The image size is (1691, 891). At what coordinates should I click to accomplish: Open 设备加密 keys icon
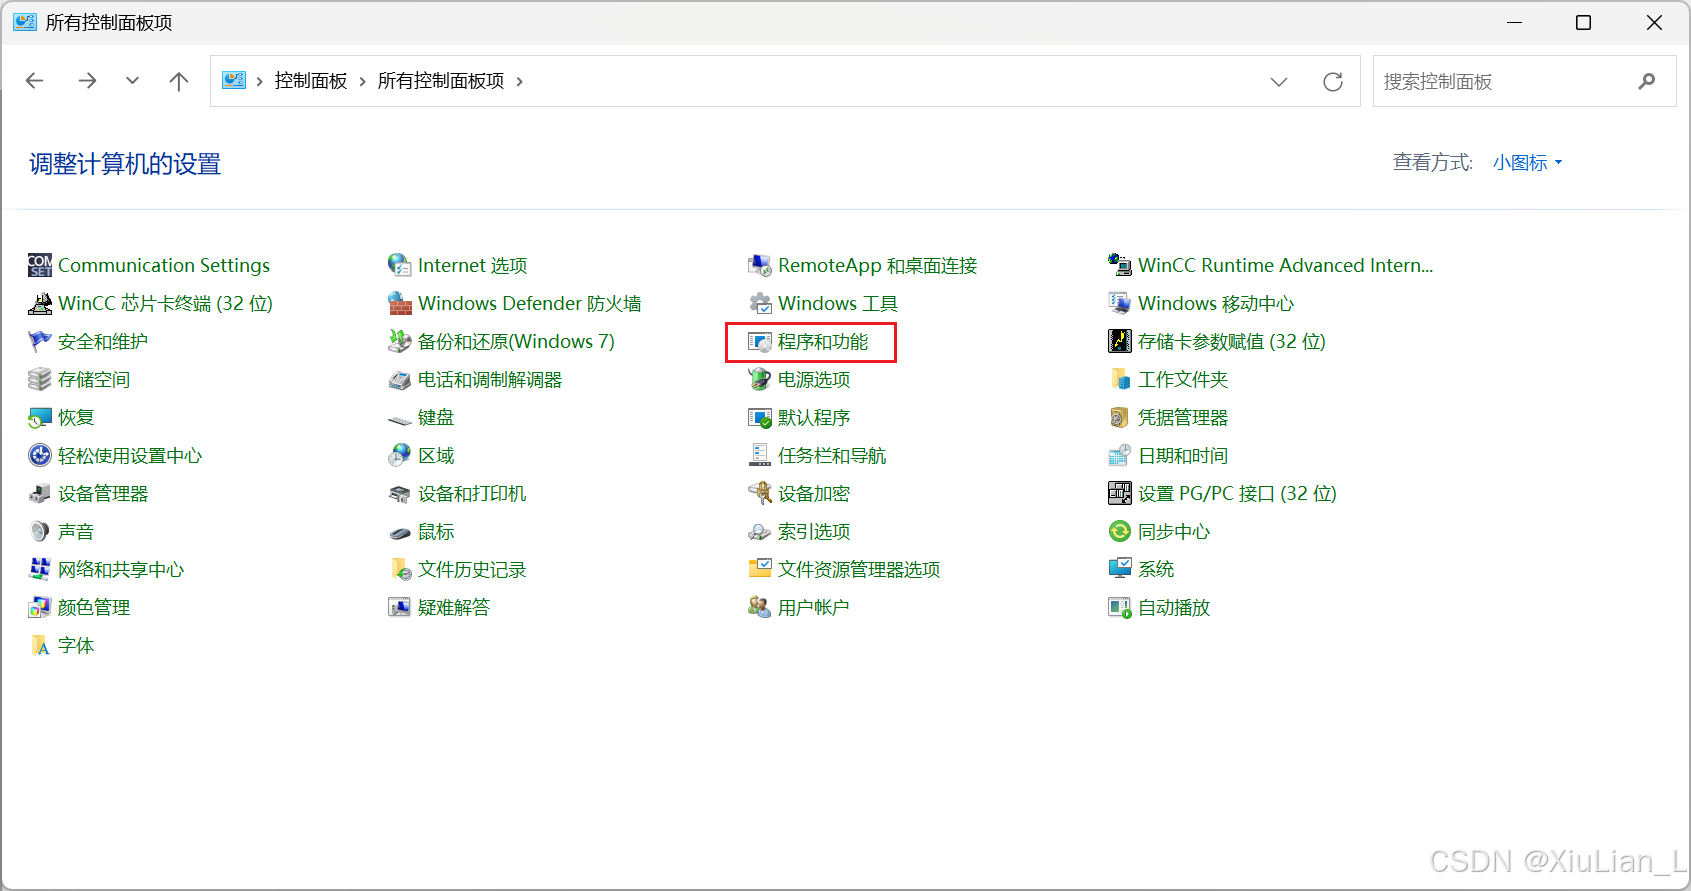[x=760, y=493]
